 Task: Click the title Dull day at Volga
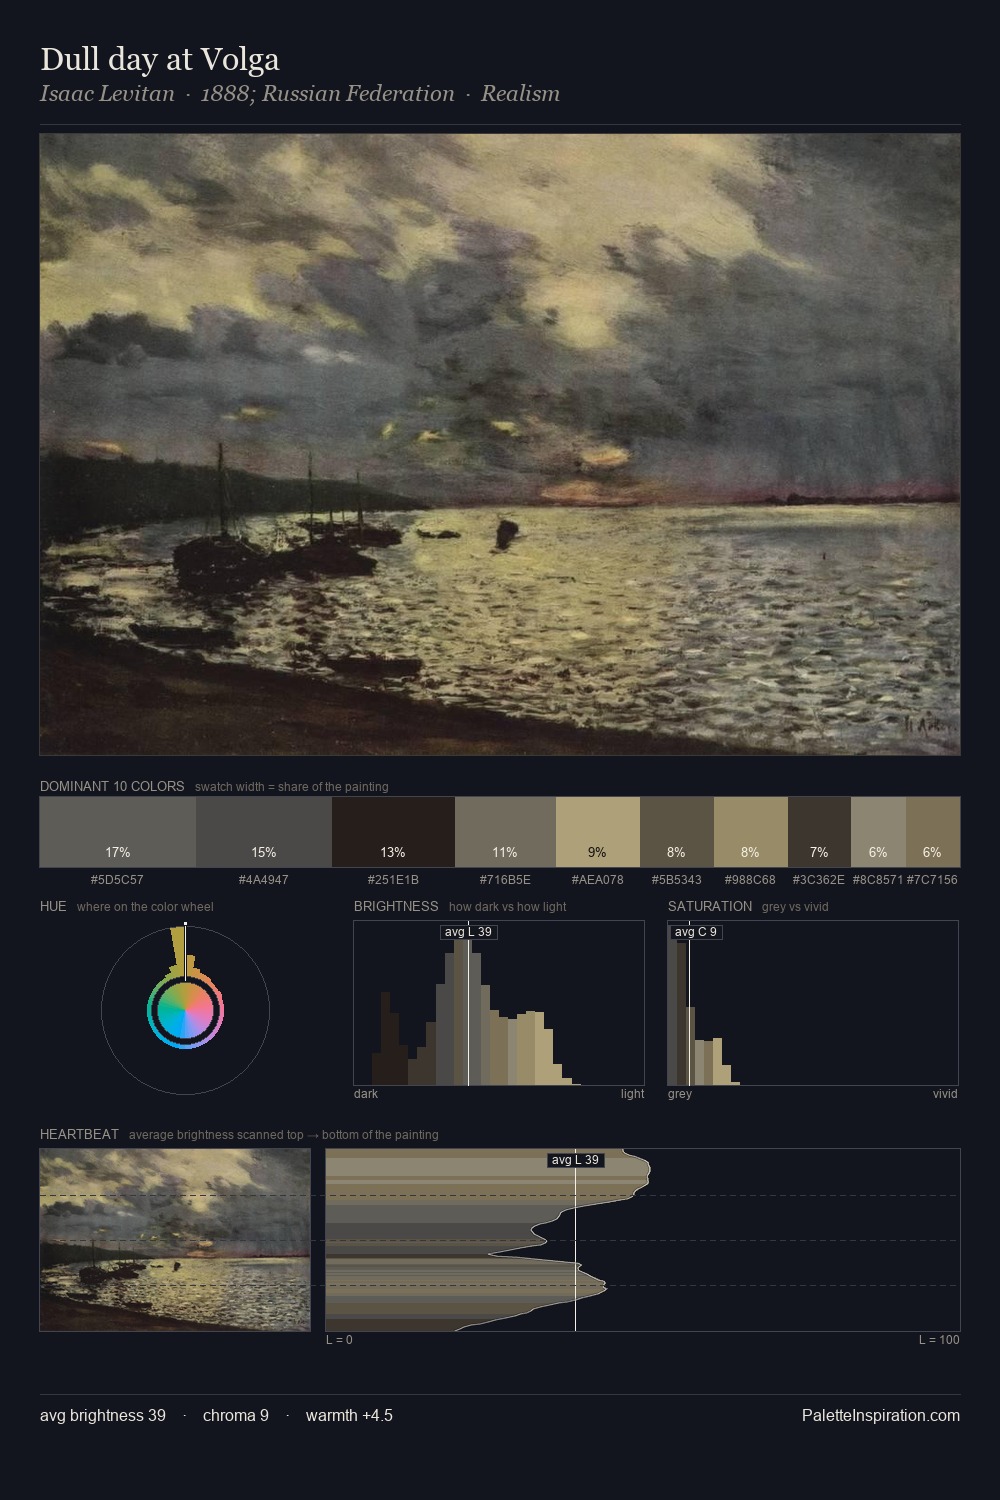point(160,59)
